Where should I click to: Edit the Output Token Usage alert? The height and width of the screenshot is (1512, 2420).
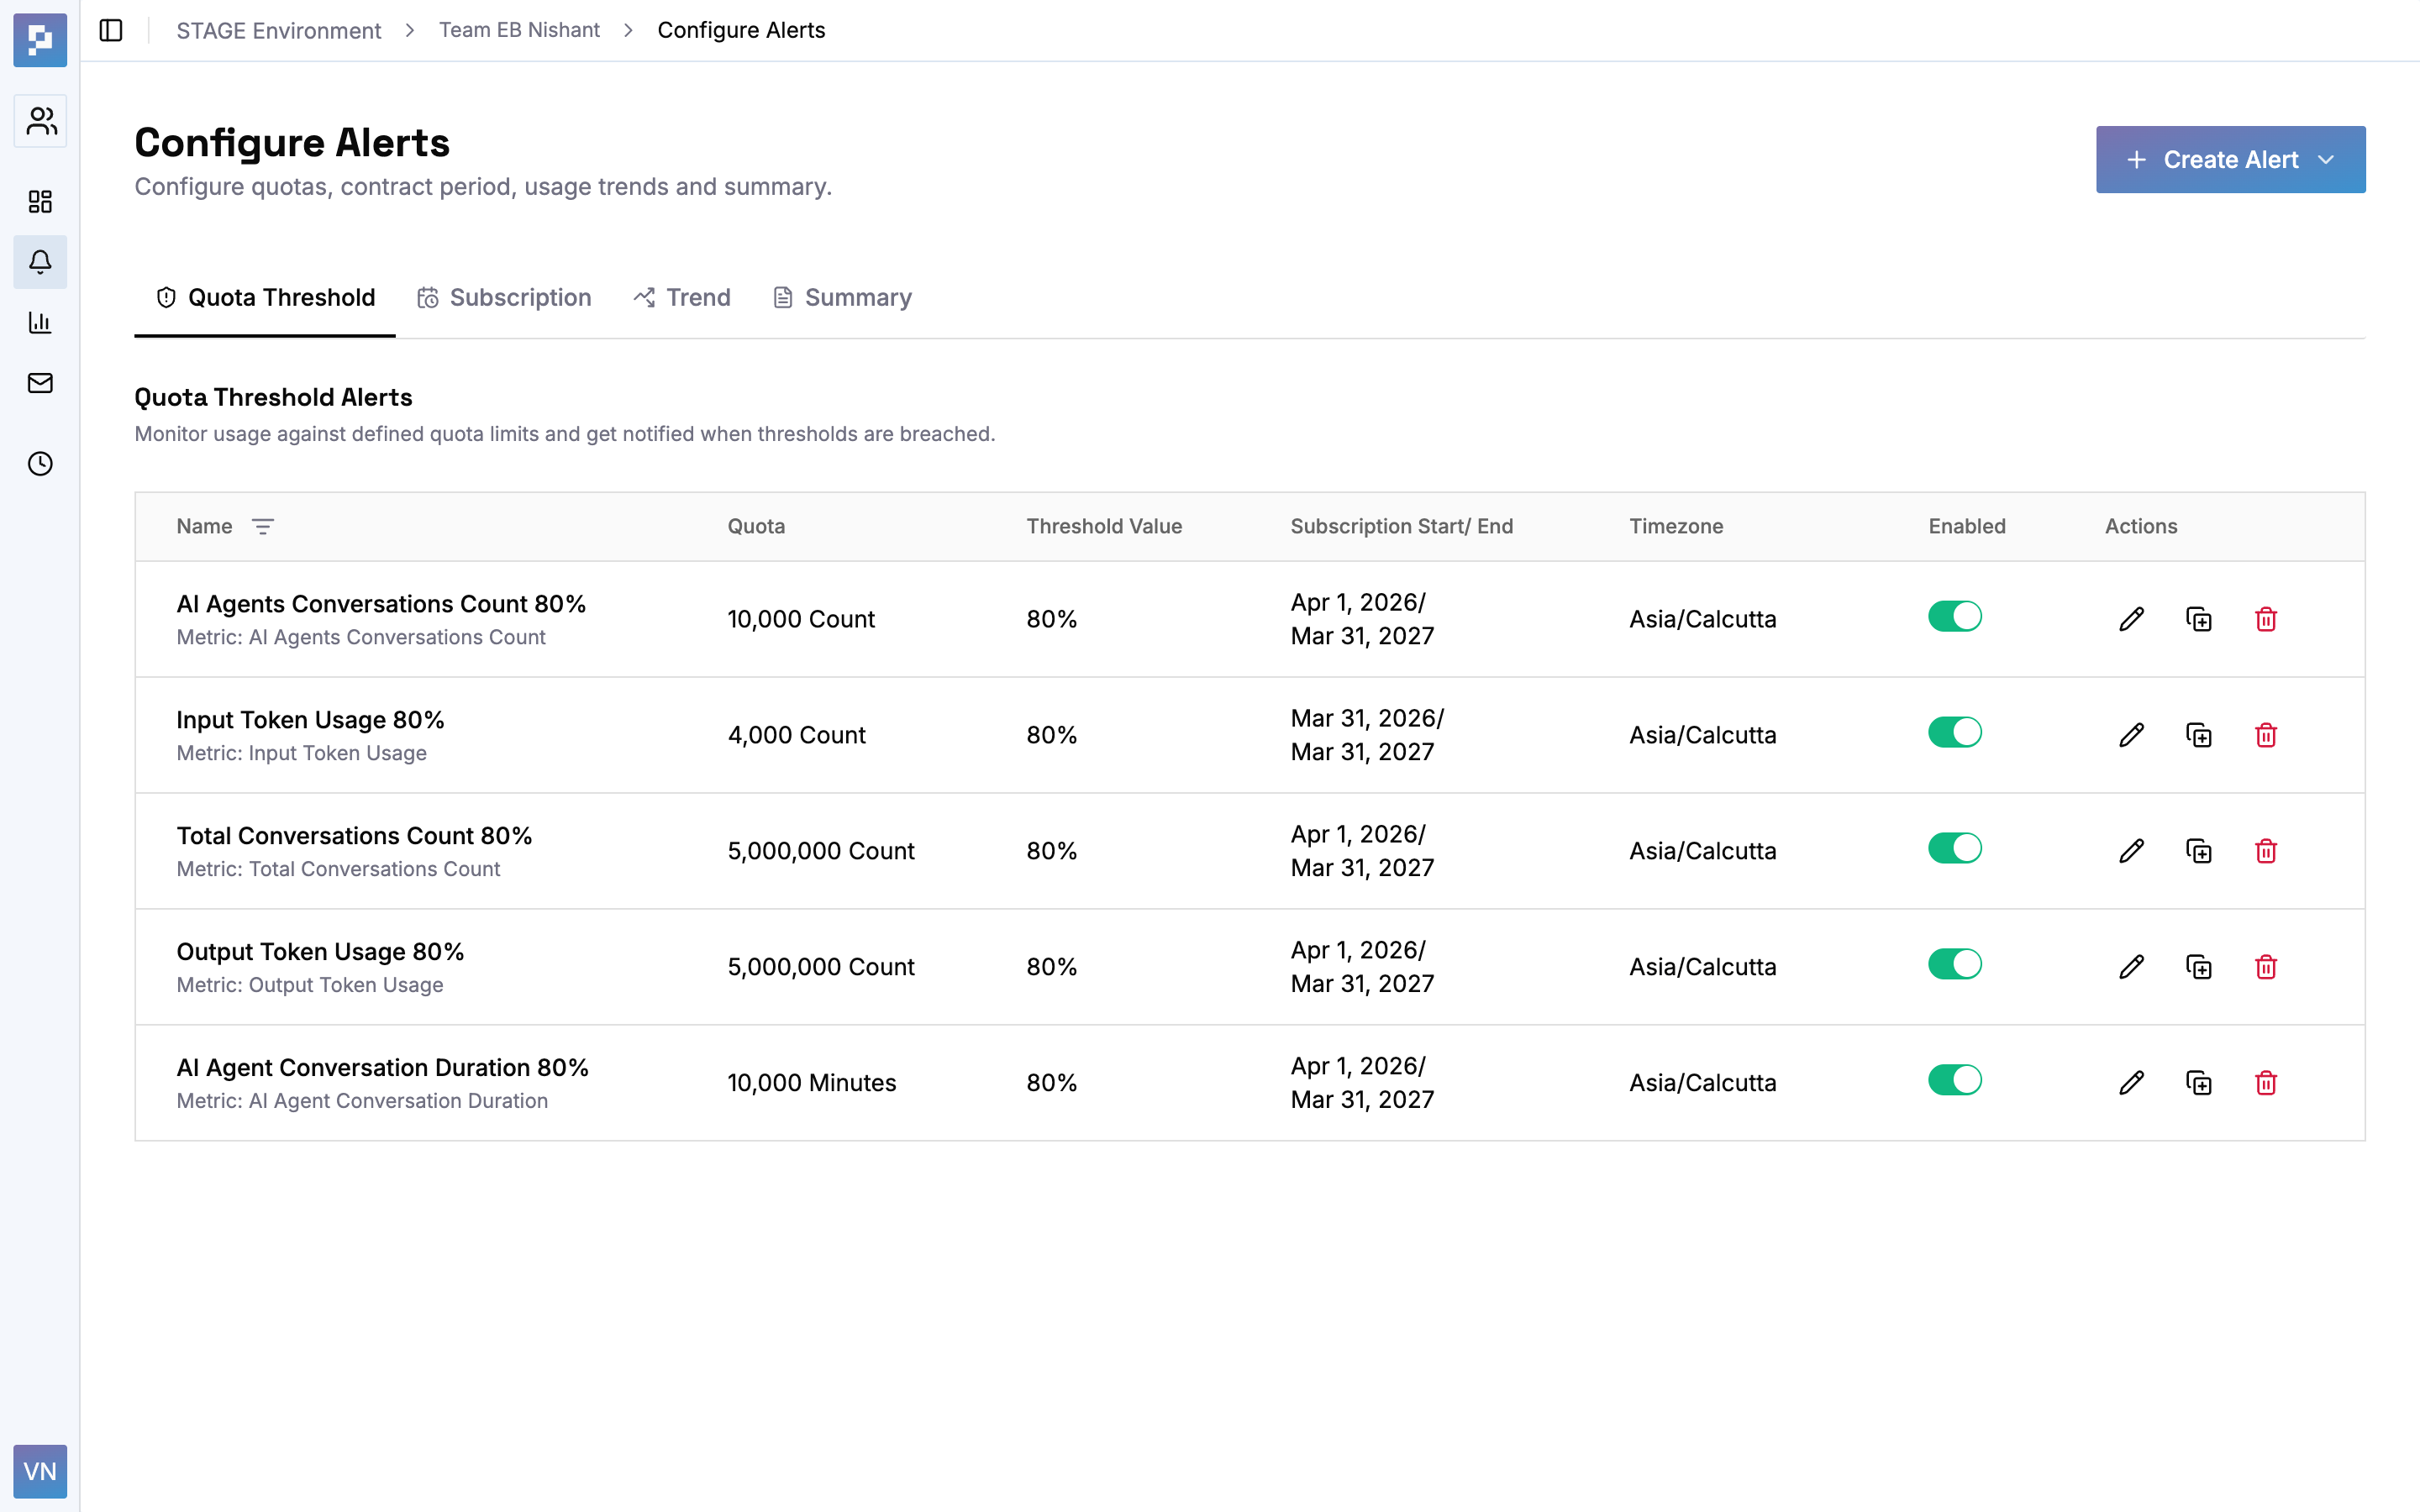(2131, 967)
